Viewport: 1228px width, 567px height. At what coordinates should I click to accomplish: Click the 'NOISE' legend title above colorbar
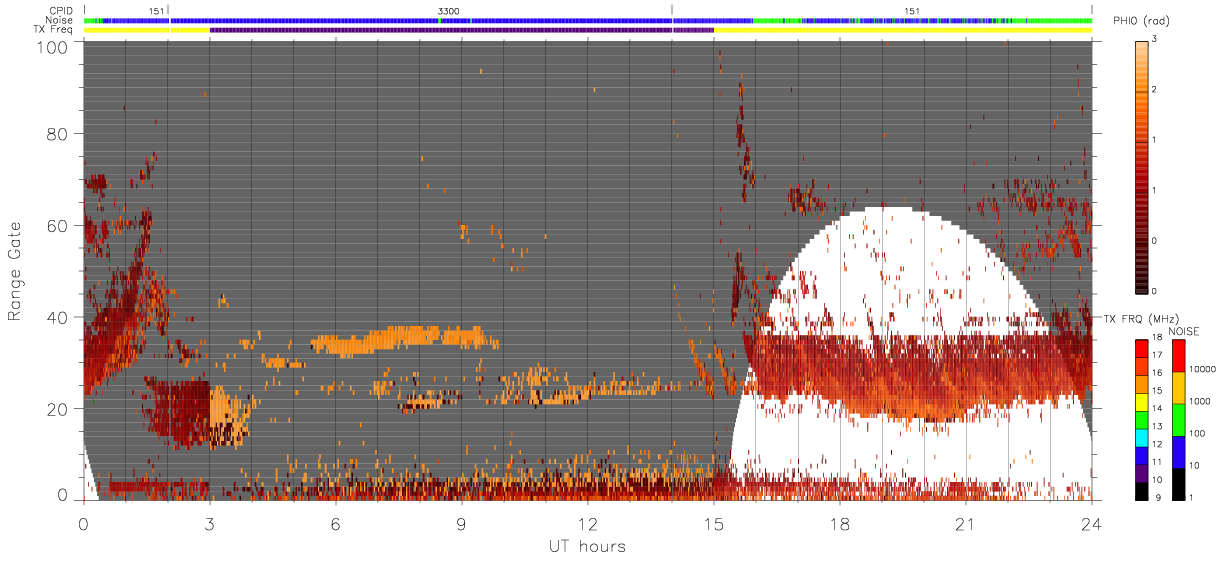(x=1184, y=331)
